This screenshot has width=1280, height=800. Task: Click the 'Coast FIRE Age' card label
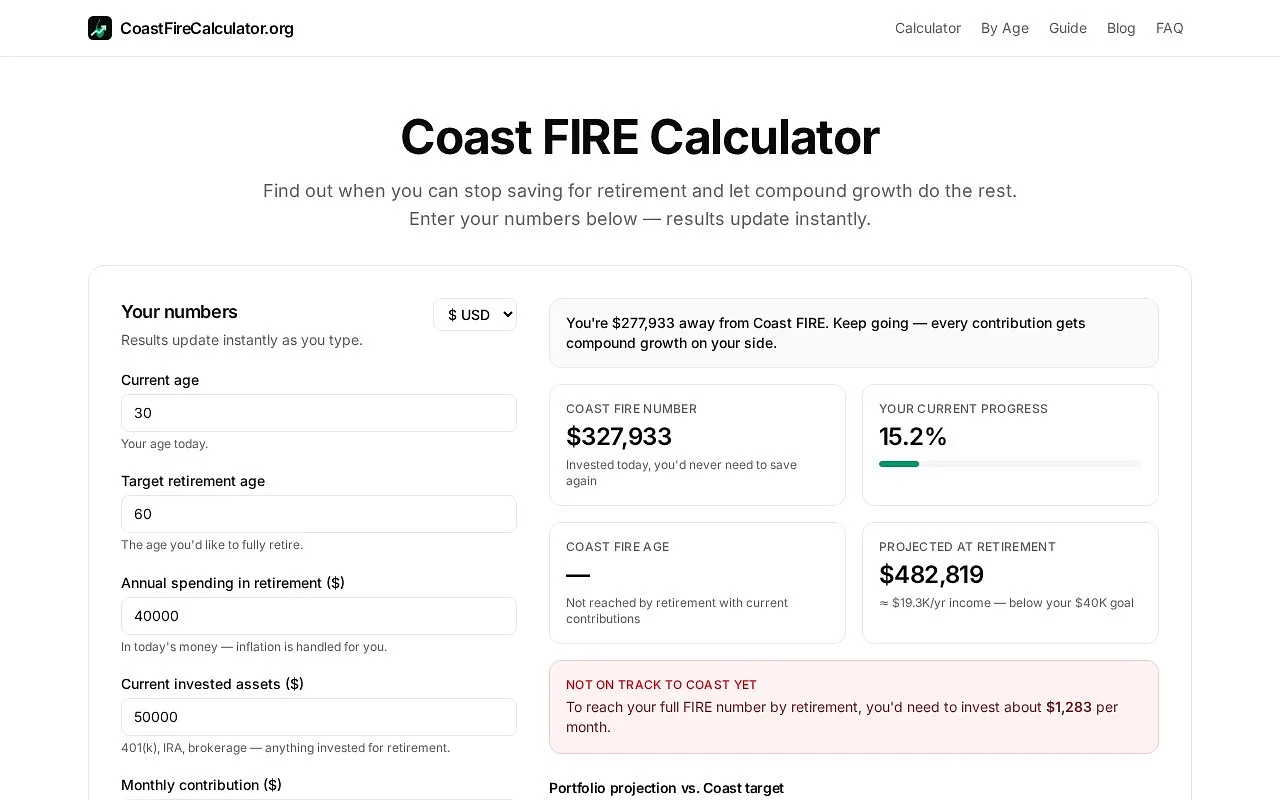(x=618, y=547)
